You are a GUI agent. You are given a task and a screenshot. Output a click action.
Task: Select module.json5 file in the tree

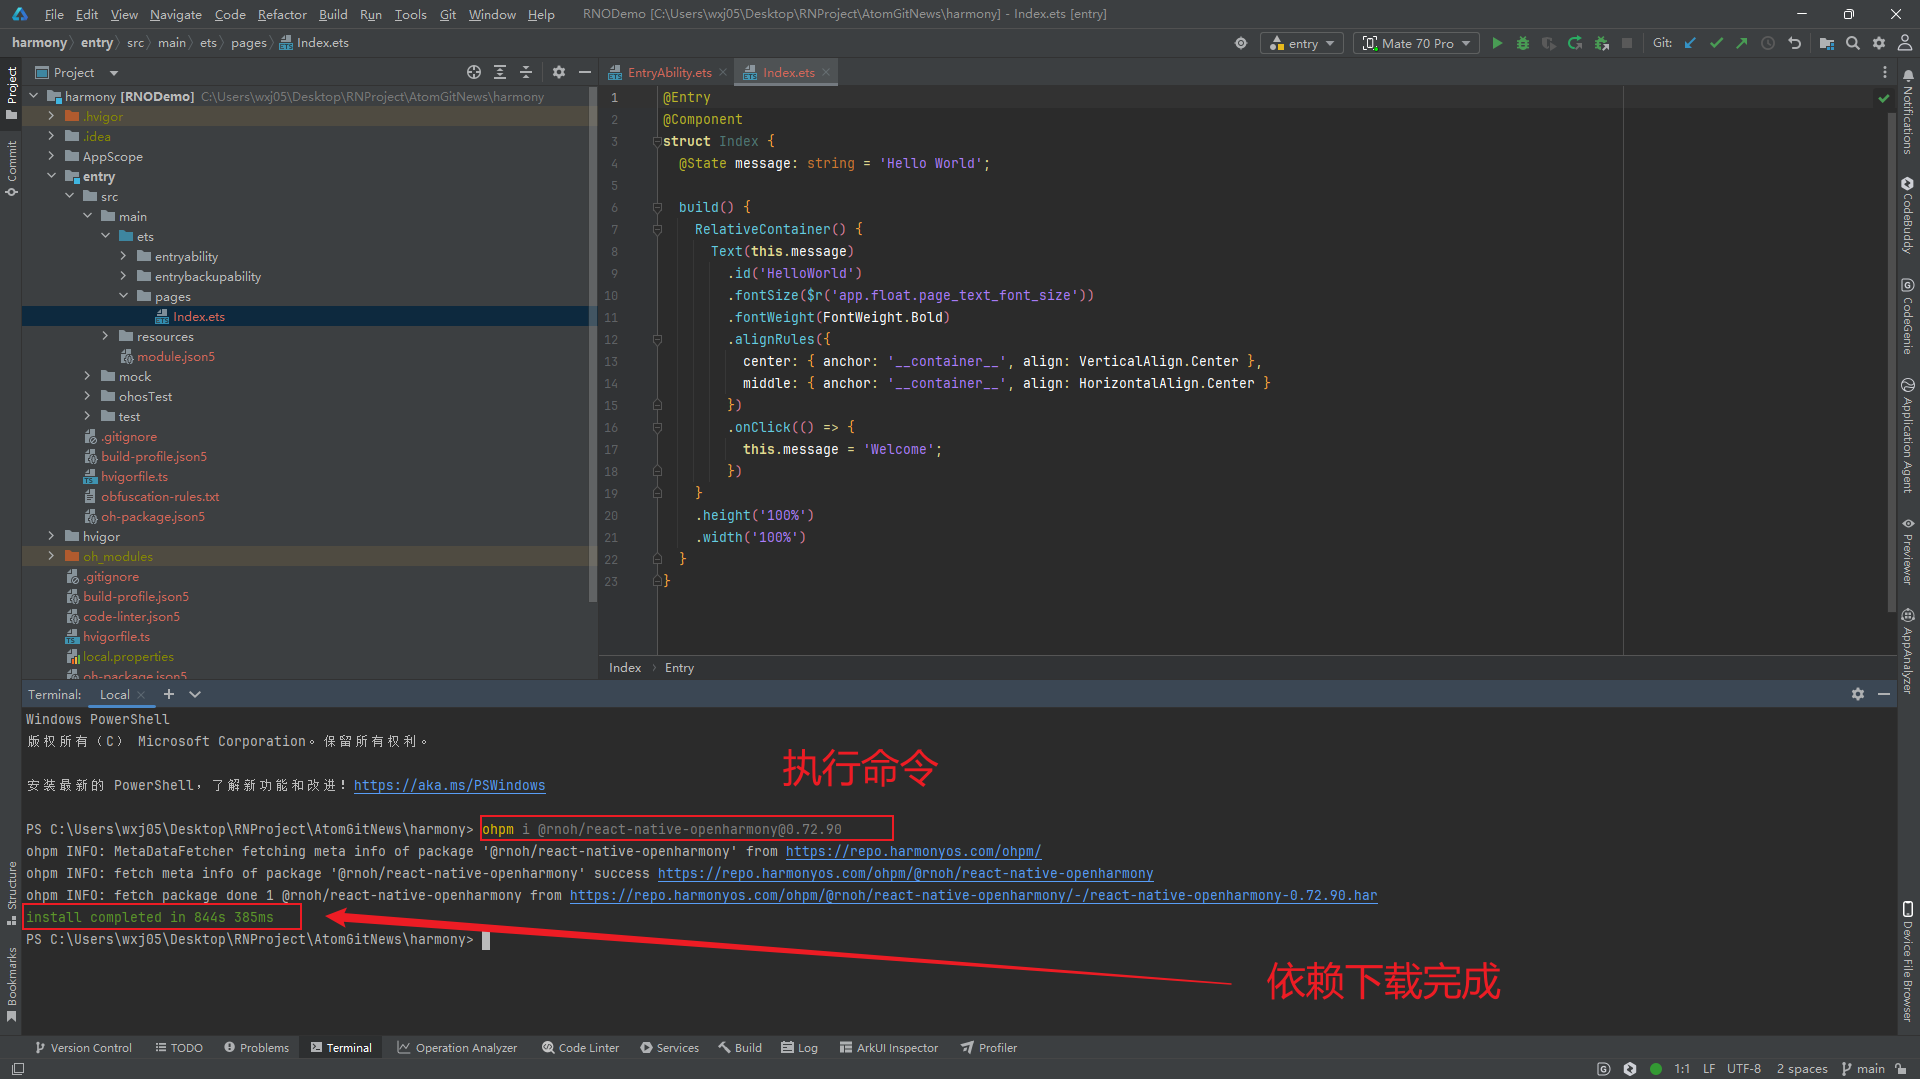175,356
